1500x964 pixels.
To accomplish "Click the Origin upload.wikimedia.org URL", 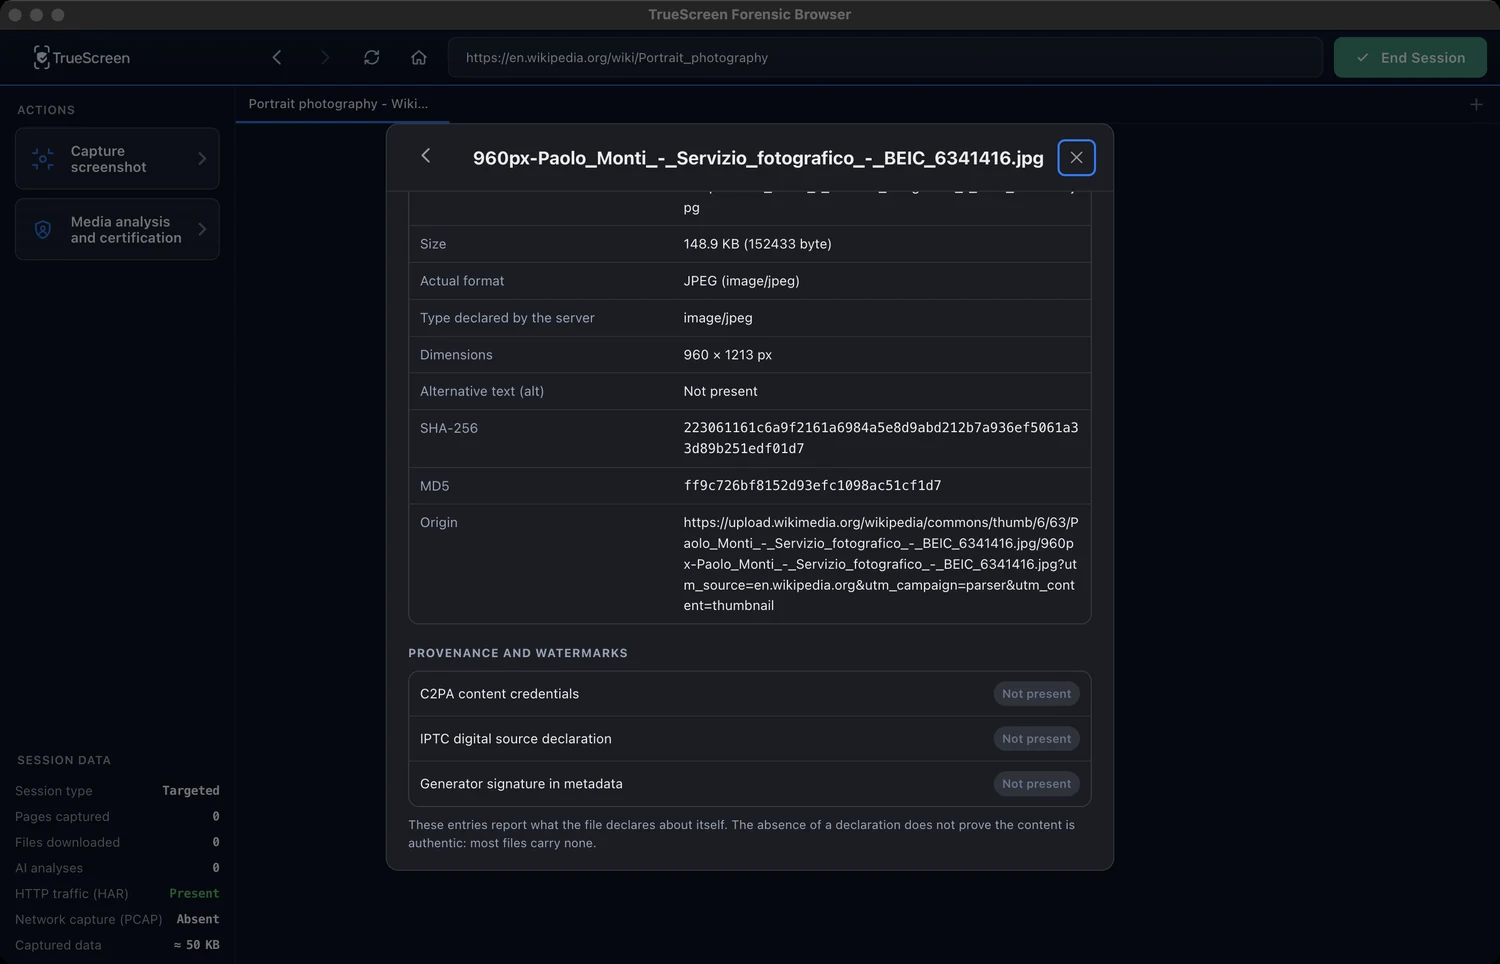I will [881, 564].
